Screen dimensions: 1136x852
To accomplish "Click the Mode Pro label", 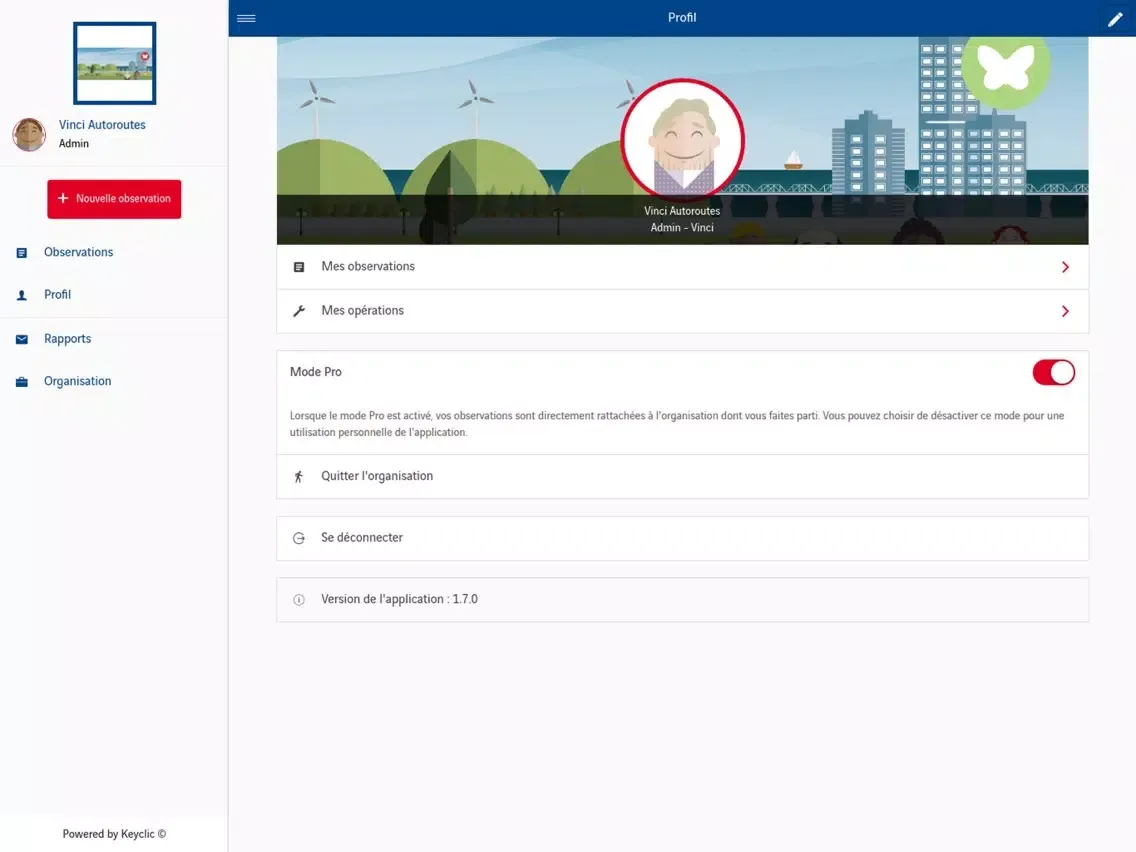I will pyautogui.click(x=316, y=372).
